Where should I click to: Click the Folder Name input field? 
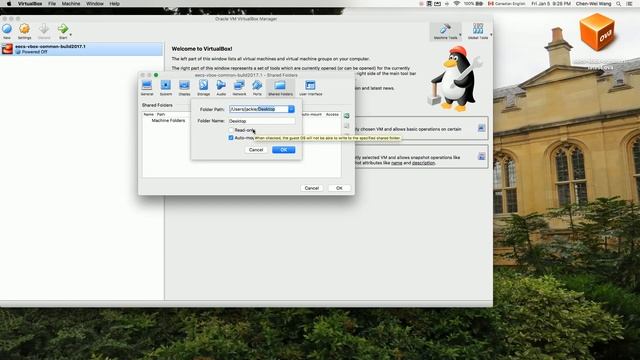262,121
